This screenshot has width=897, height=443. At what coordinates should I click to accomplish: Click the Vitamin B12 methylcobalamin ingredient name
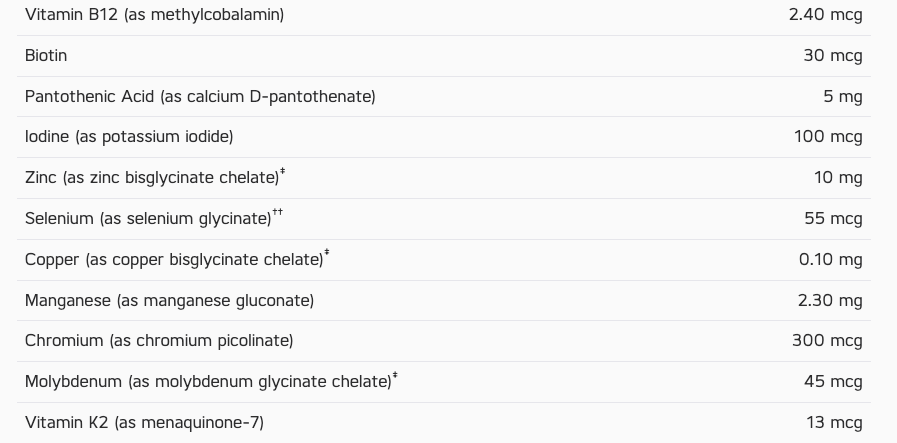click(154, 15)
